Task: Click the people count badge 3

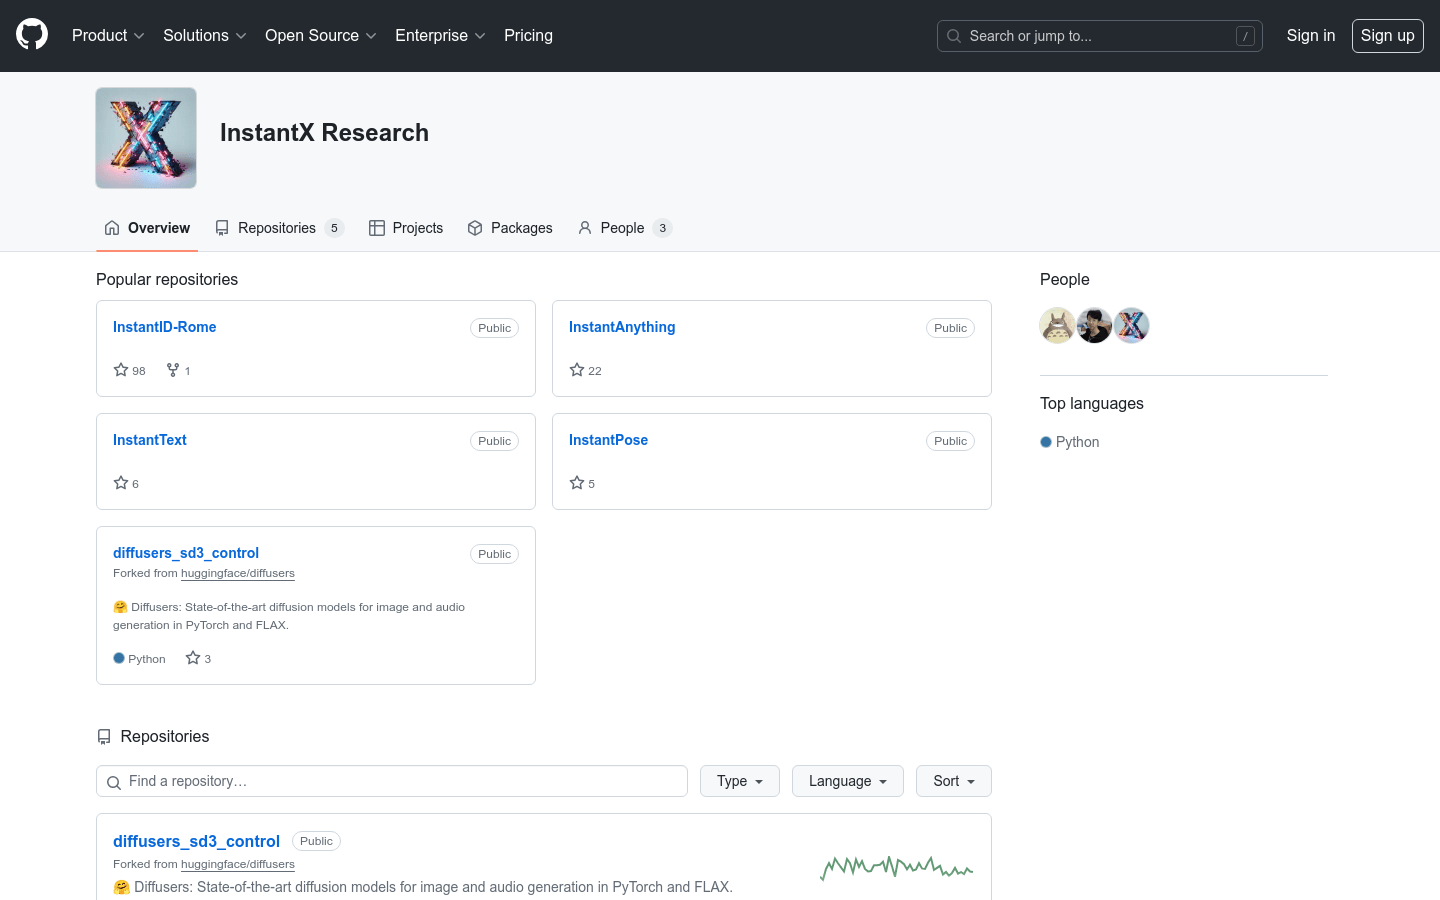Action: [662, 228]
